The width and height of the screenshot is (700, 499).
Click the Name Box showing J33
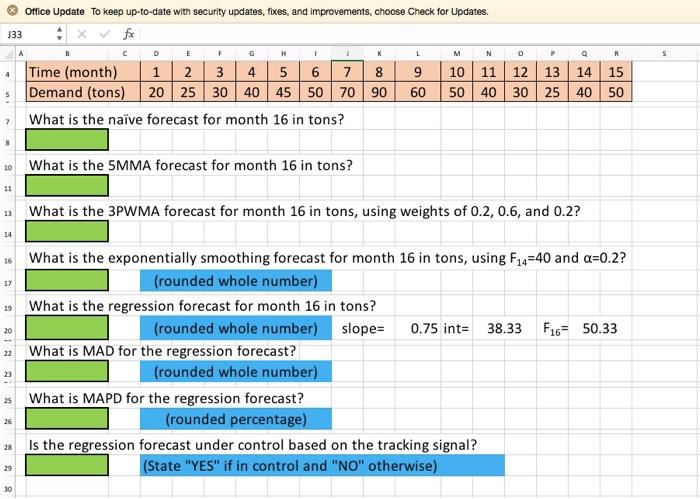[x=27, y=34]
